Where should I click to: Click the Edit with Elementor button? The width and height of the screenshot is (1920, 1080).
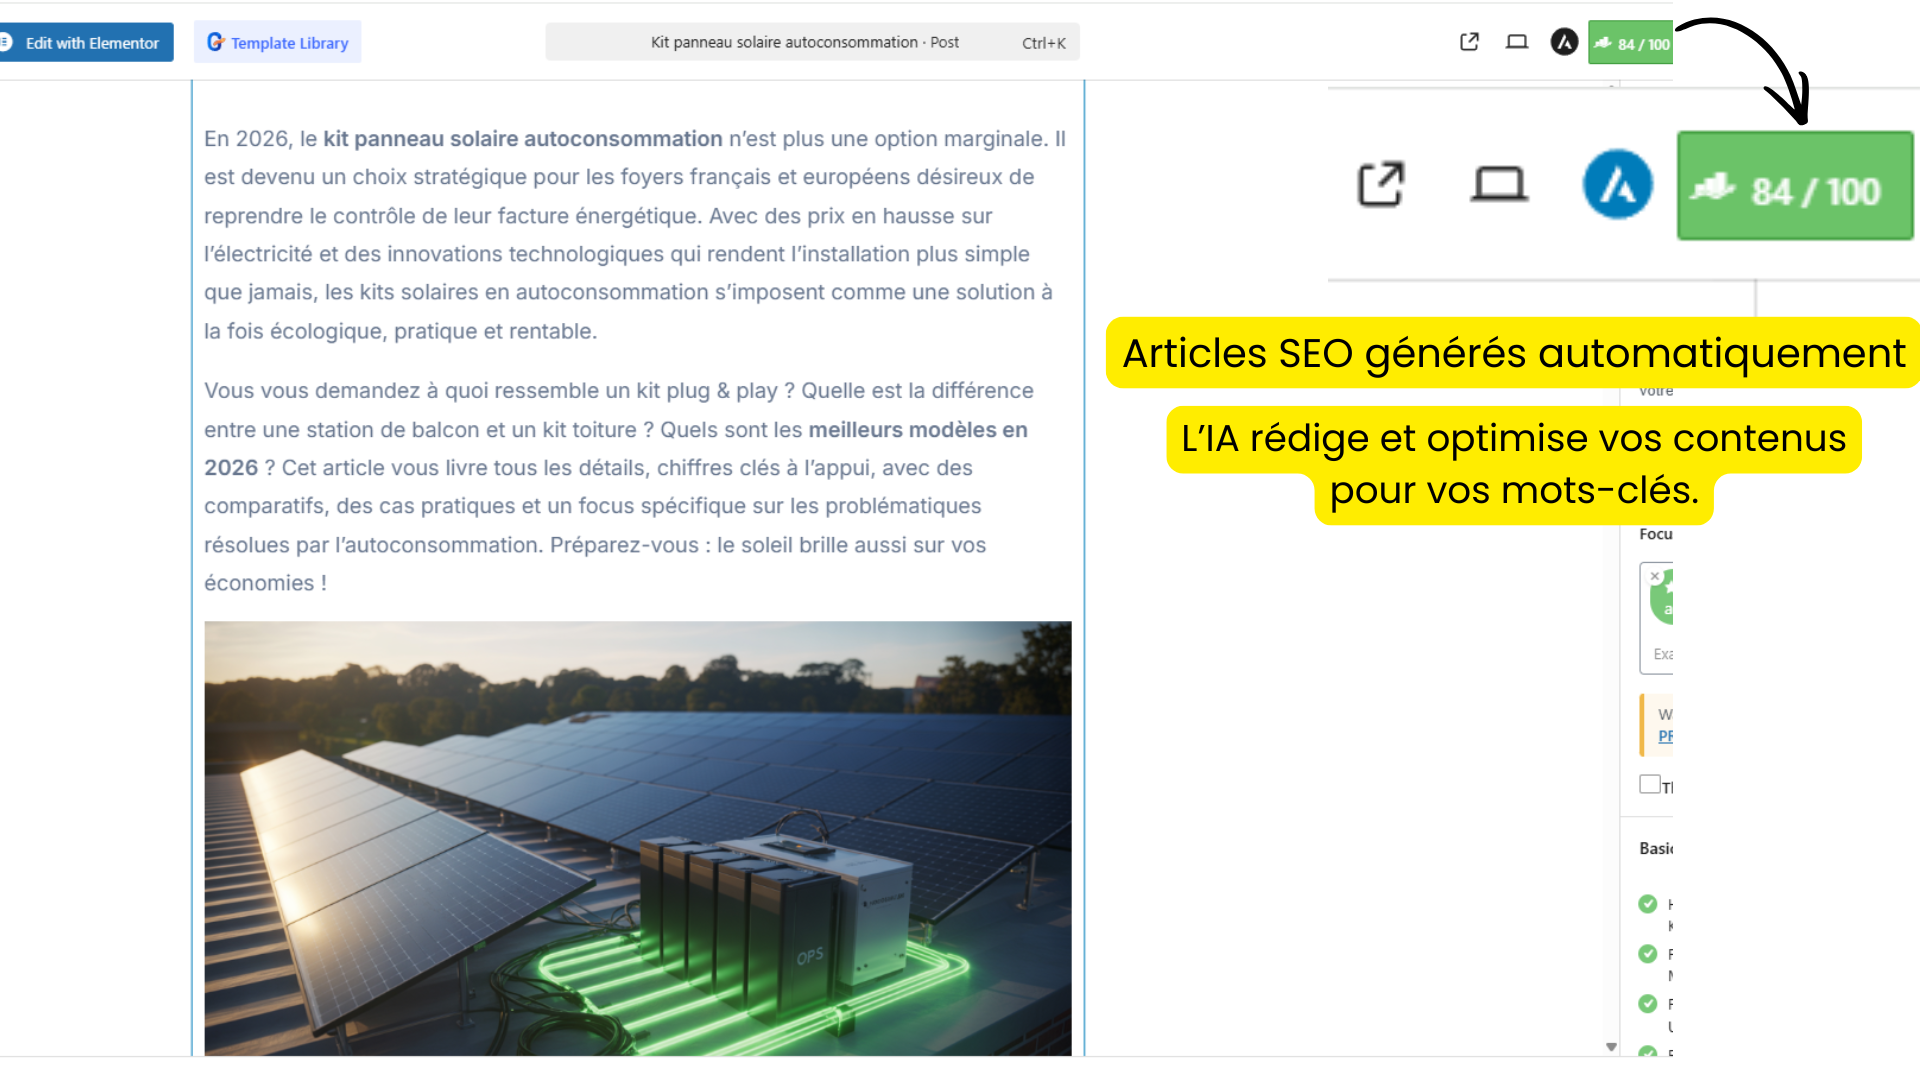85,42
